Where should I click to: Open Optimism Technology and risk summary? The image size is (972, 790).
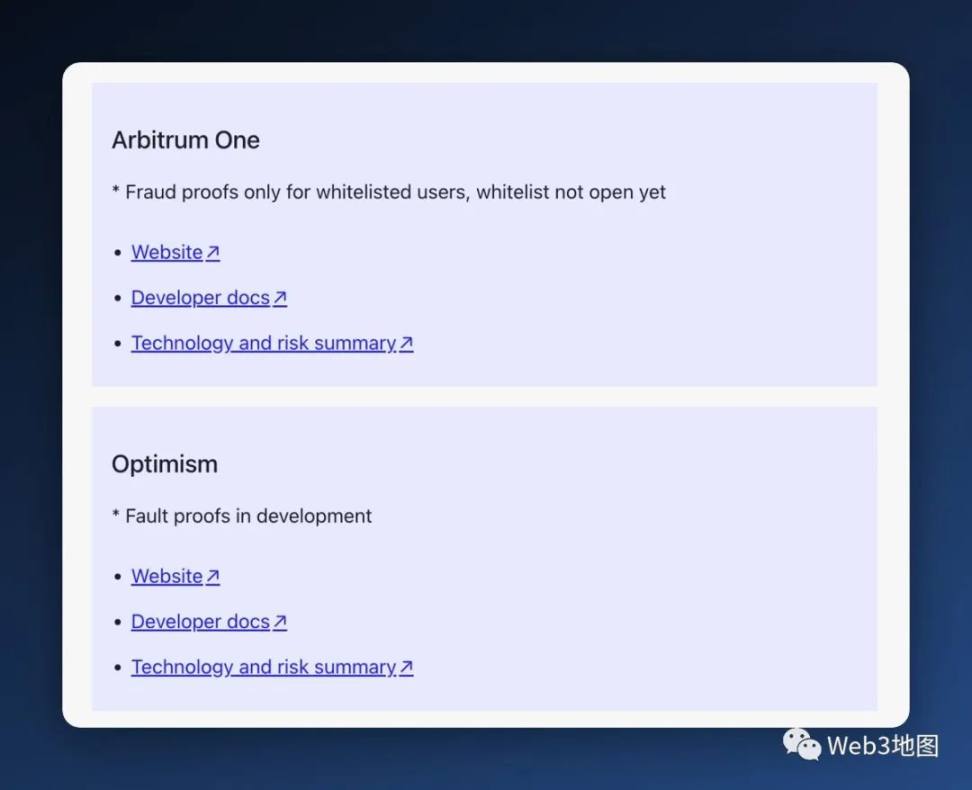click(272, 667)
